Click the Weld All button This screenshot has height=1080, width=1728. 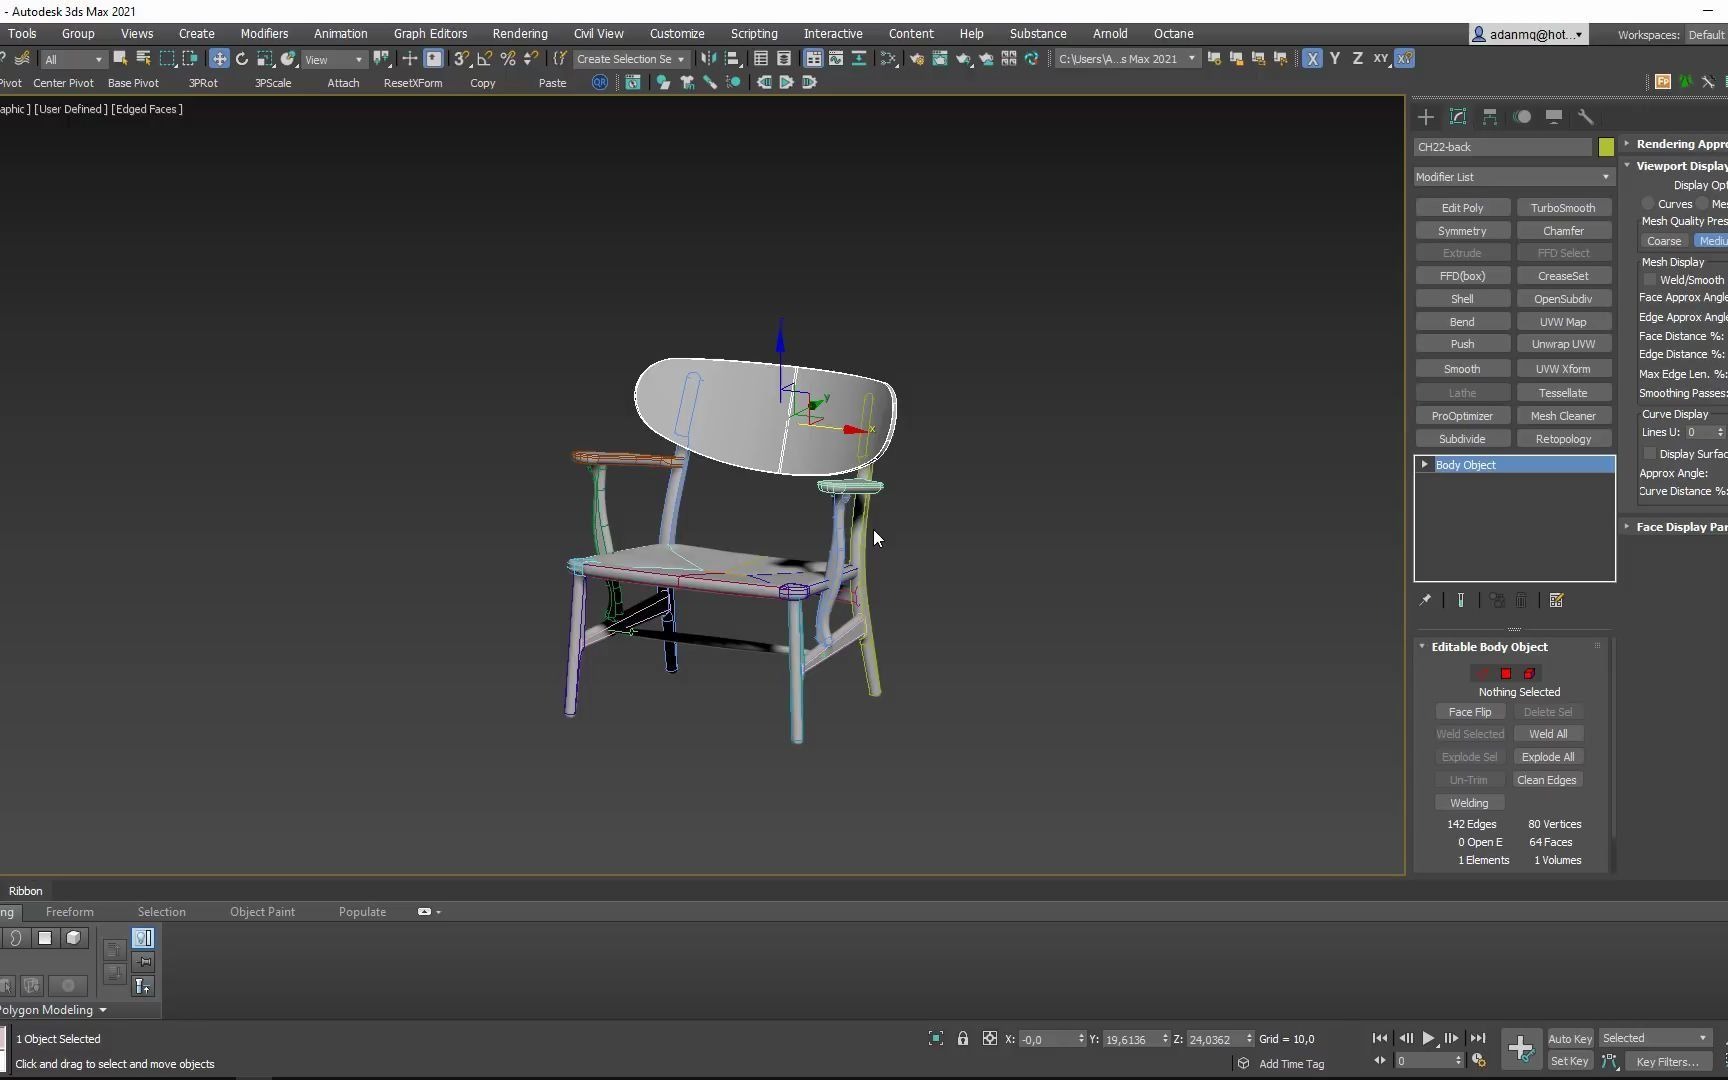1547,733
